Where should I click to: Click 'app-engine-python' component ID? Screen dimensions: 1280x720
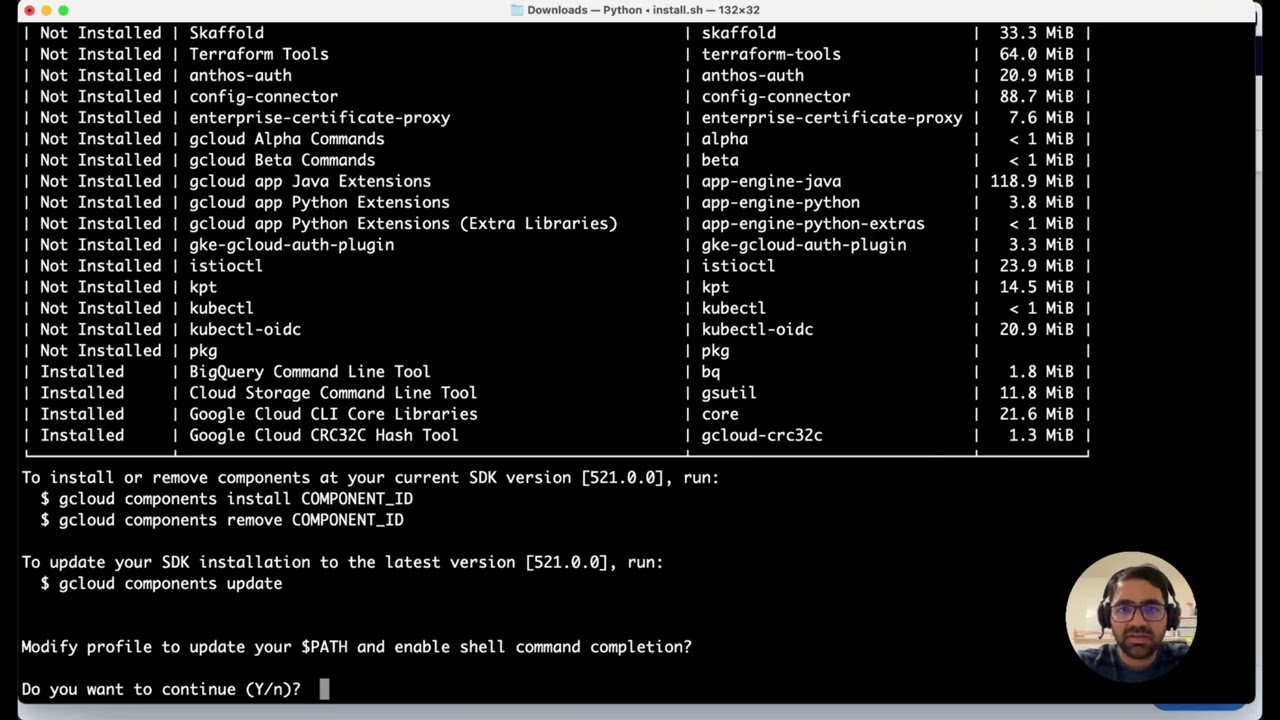pyautogui.click(x=780, y=202)
